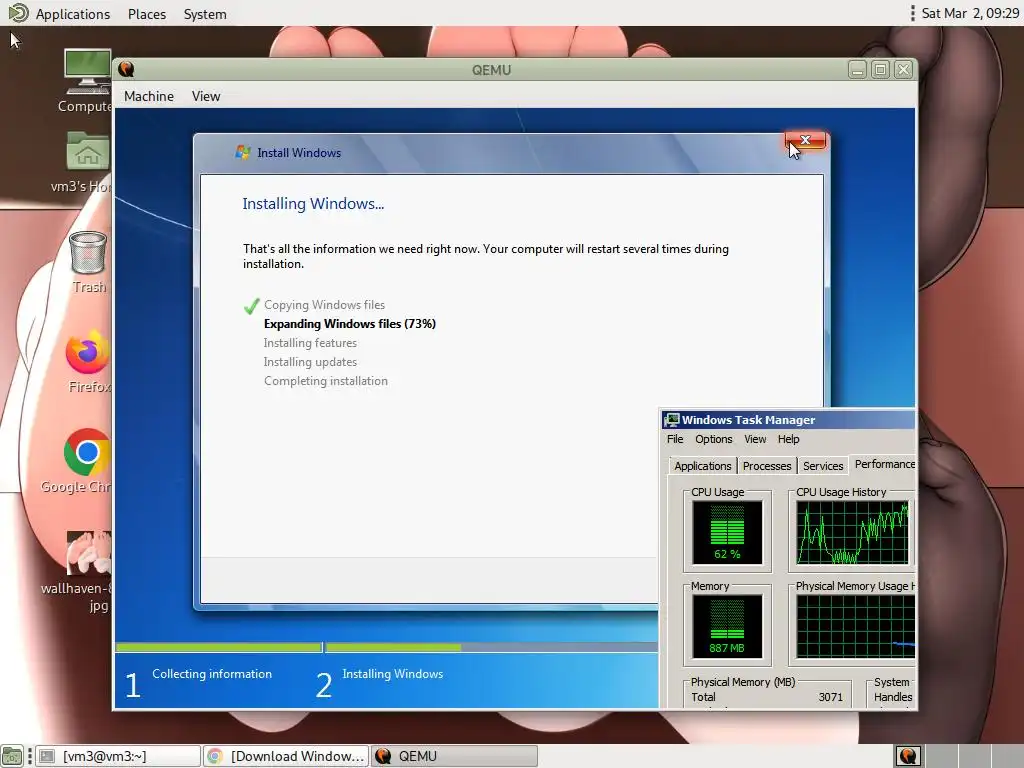1024x768 pixels.
Task: Select the Performance tab in Task Manager
Action: [x=883, y=464]
